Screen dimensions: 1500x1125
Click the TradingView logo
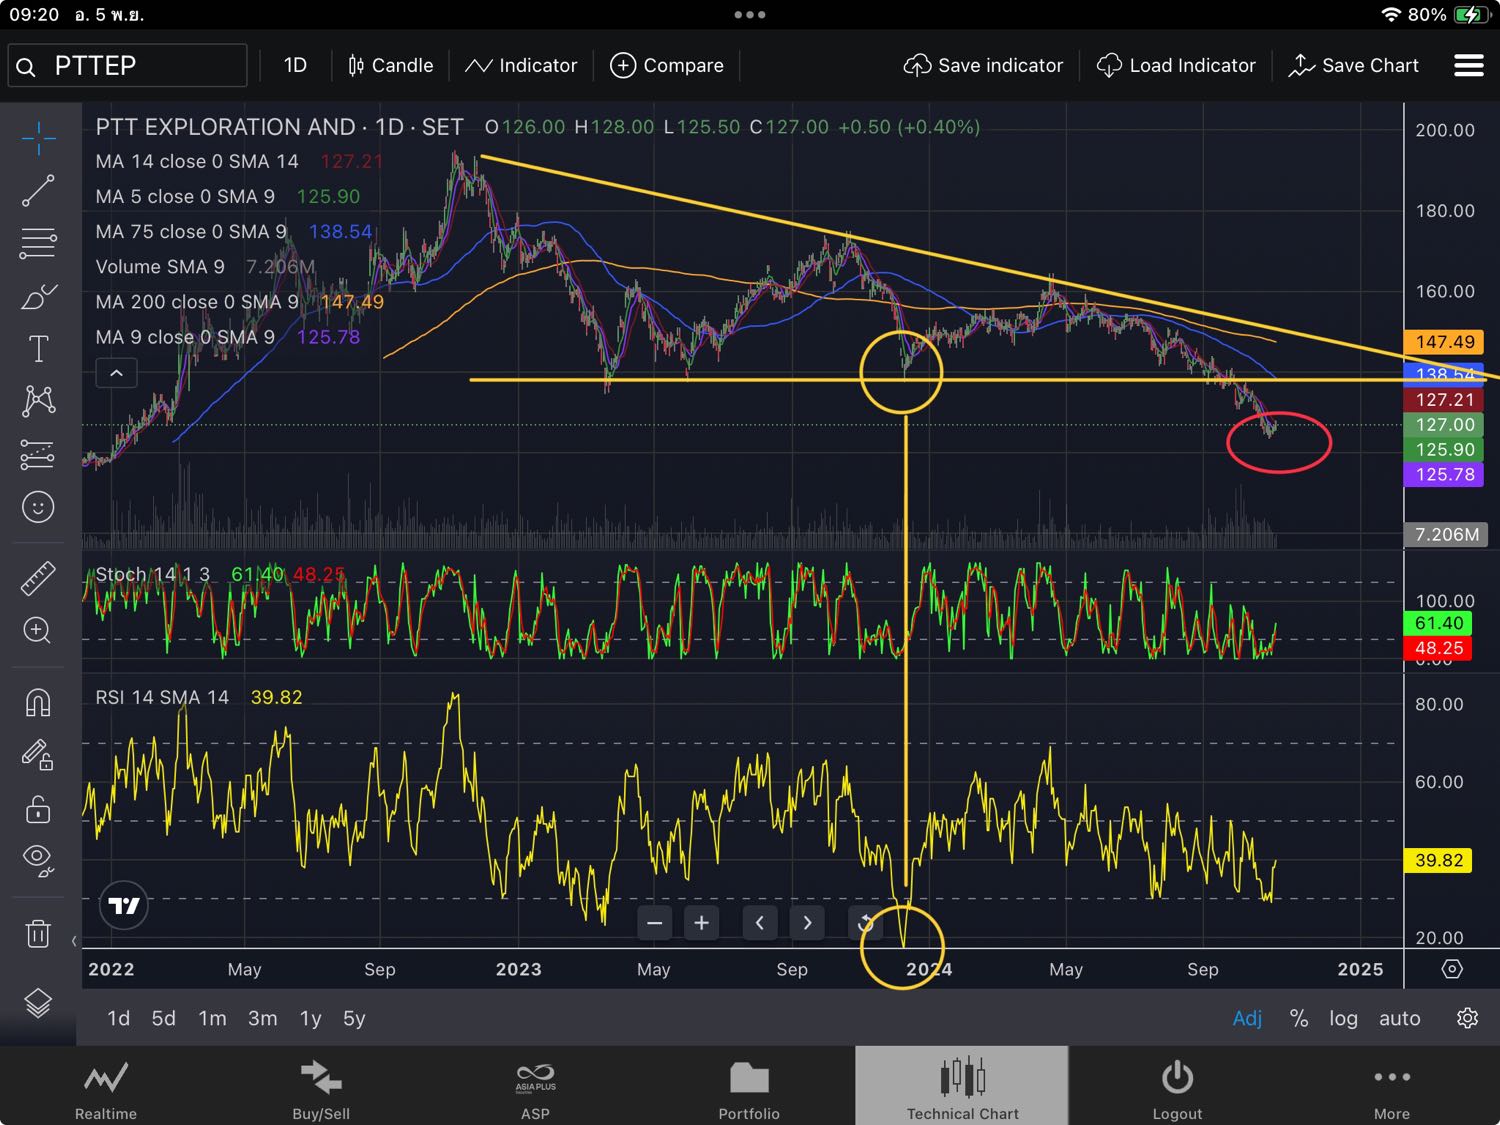[124, 906]
